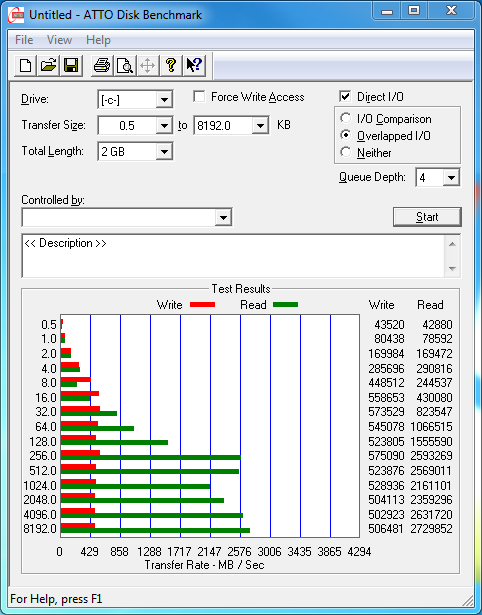Expand the Drive dropdown list
The width and height of the screenshot is (482, 615).
pyautogui.click(x=164, y=100)
